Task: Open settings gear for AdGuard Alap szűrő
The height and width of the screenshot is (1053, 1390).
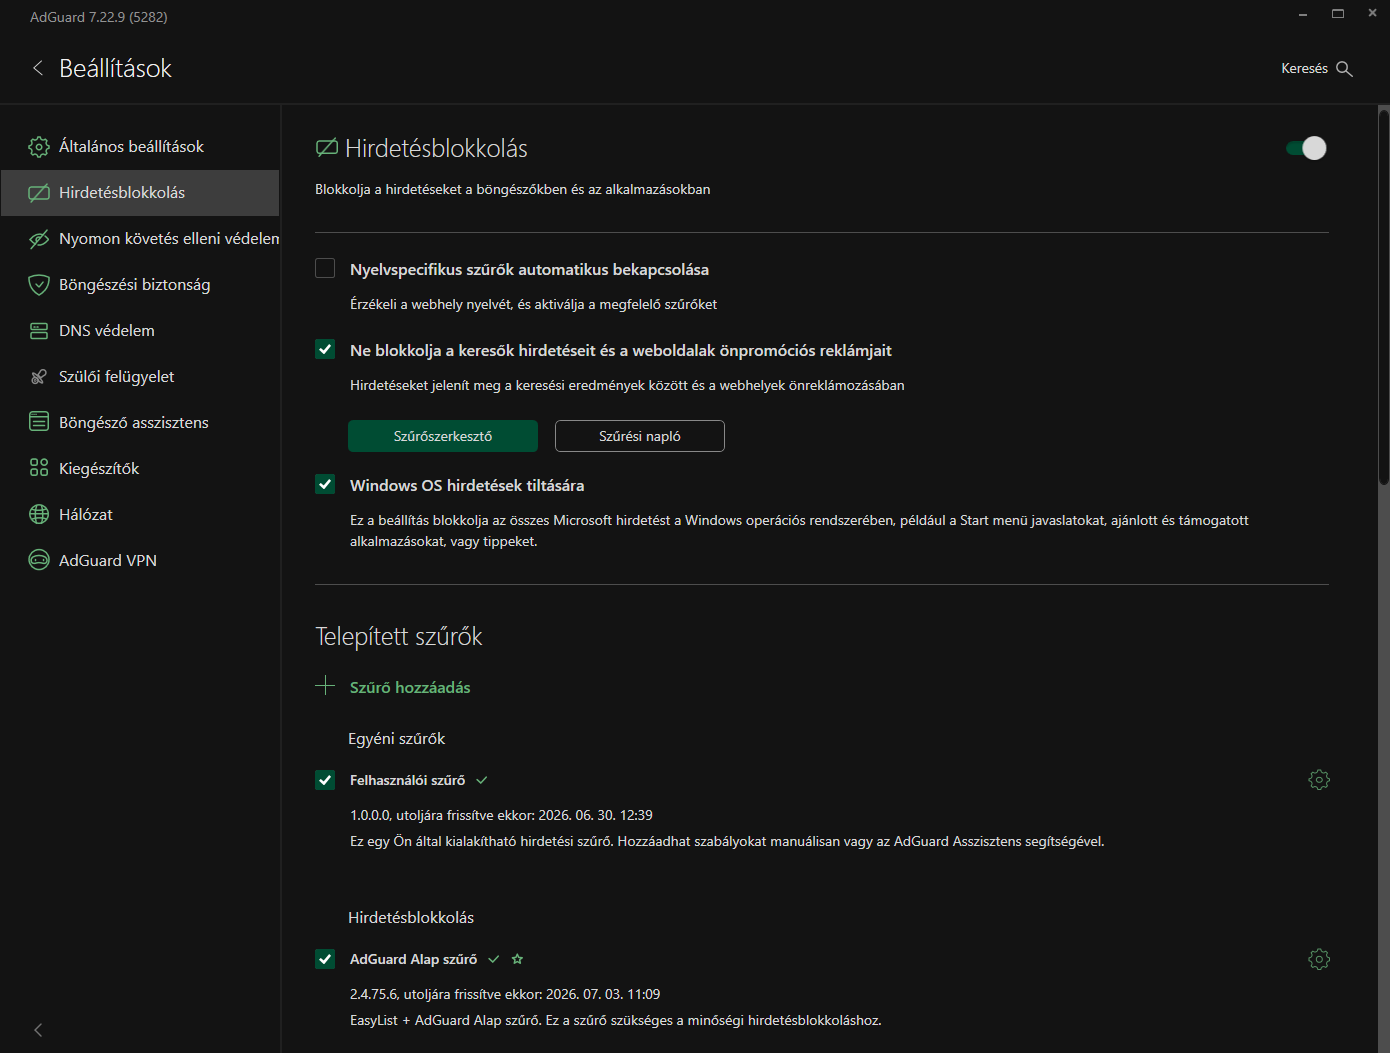Action: pyautogui.click(x=1319, y=959)
